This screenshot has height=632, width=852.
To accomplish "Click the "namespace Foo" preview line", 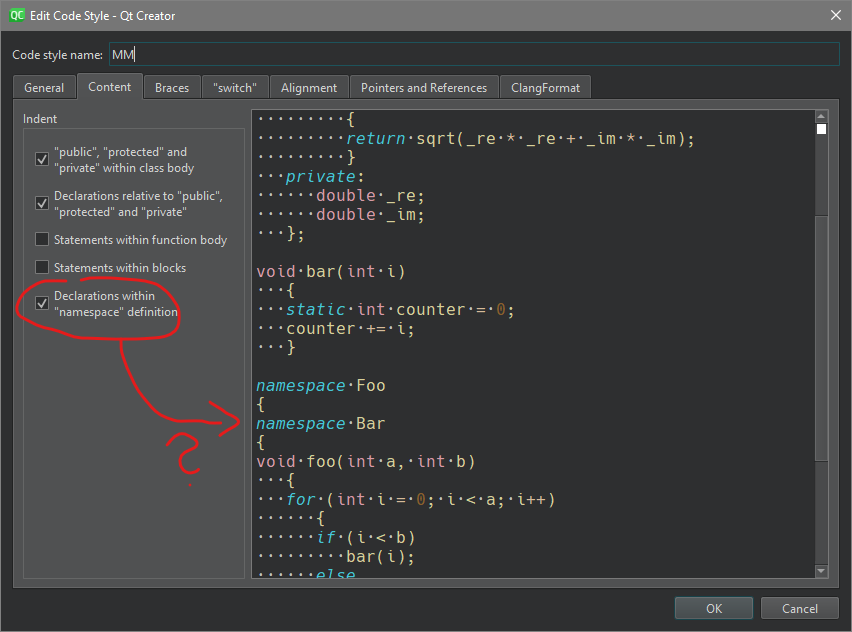I will pos(321,385).
